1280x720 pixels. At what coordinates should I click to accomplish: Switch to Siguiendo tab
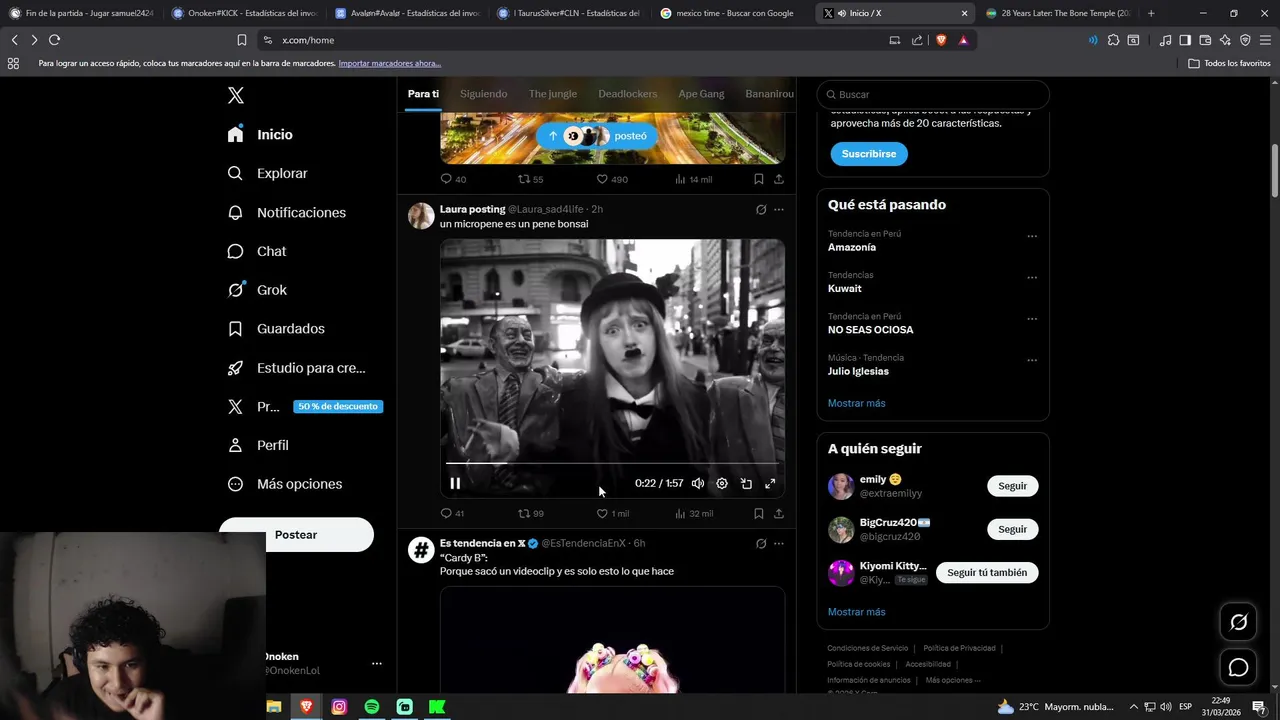coord(484,94)
